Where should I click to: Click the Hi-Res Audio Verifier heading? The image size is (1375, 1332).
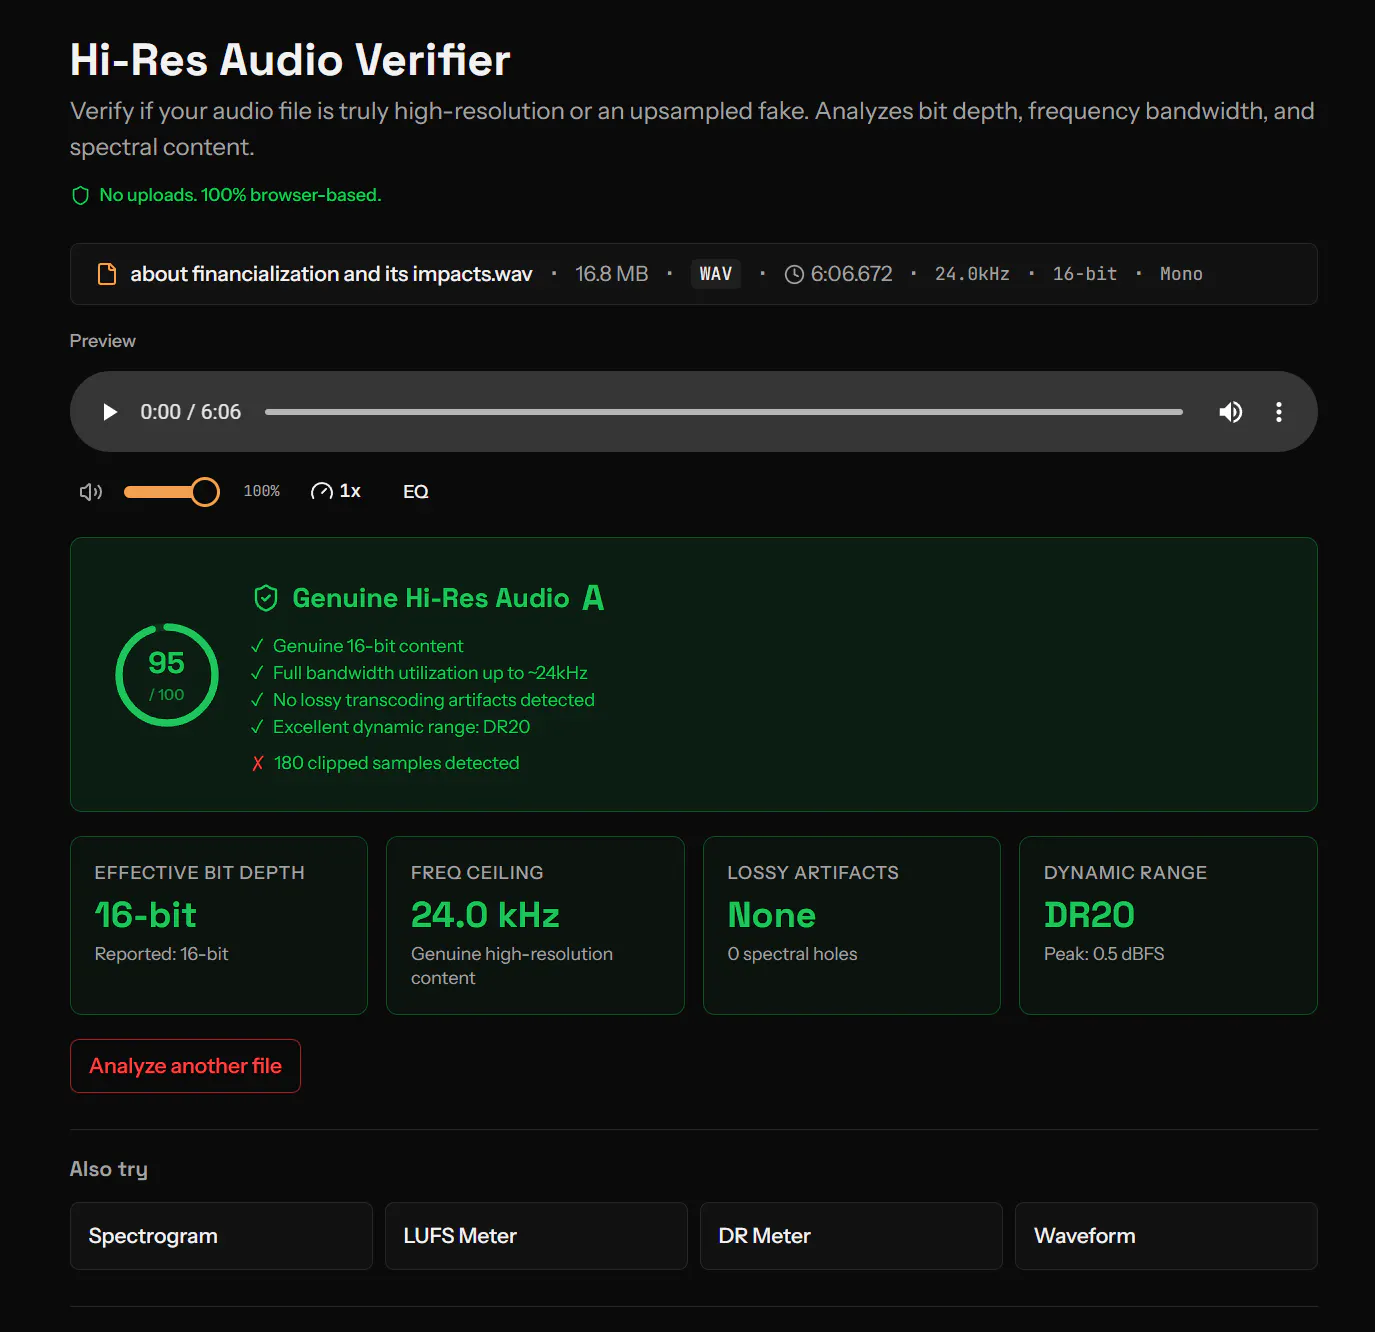click(290, 60)
